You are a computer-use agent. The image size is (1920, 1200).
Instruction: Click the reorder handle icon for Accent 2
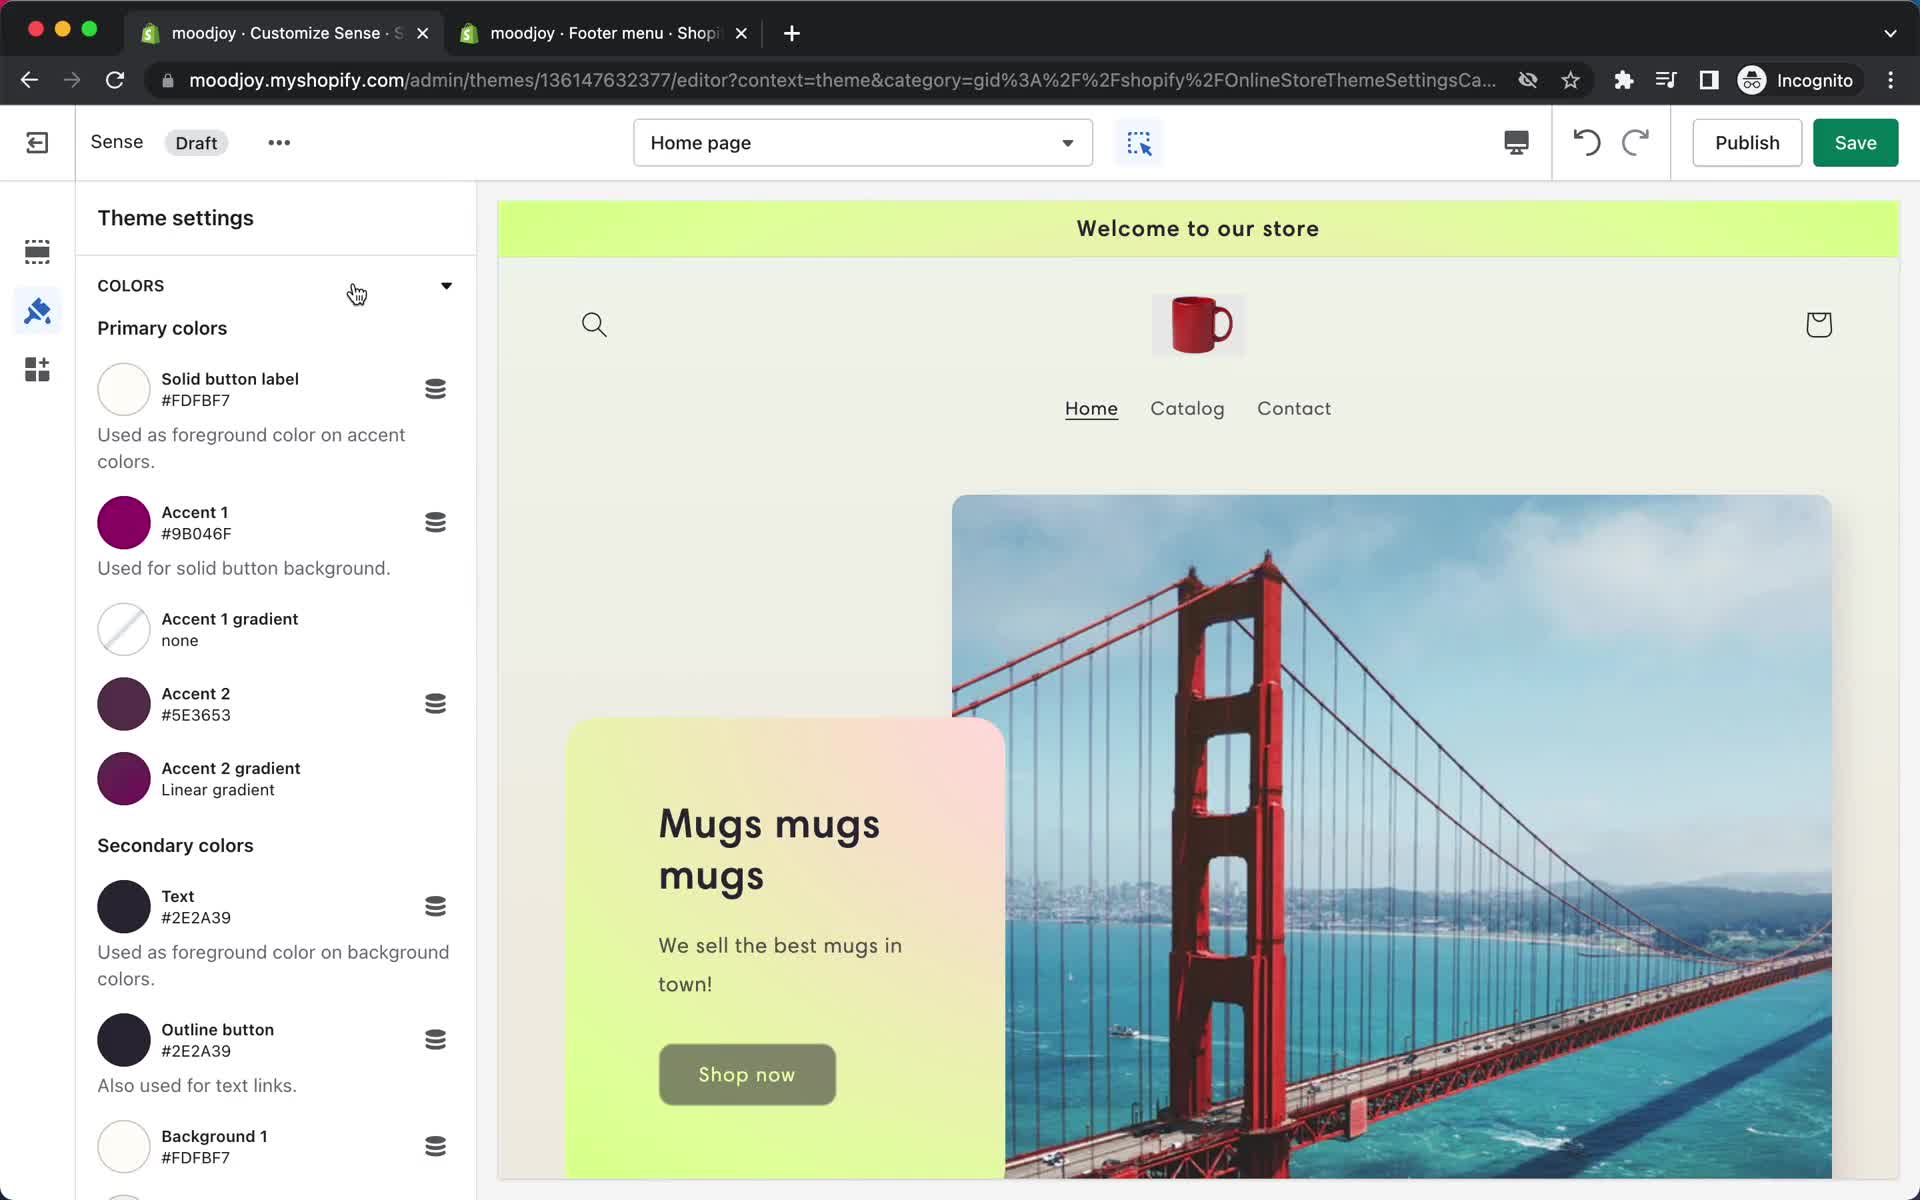[x=435, y=704]
